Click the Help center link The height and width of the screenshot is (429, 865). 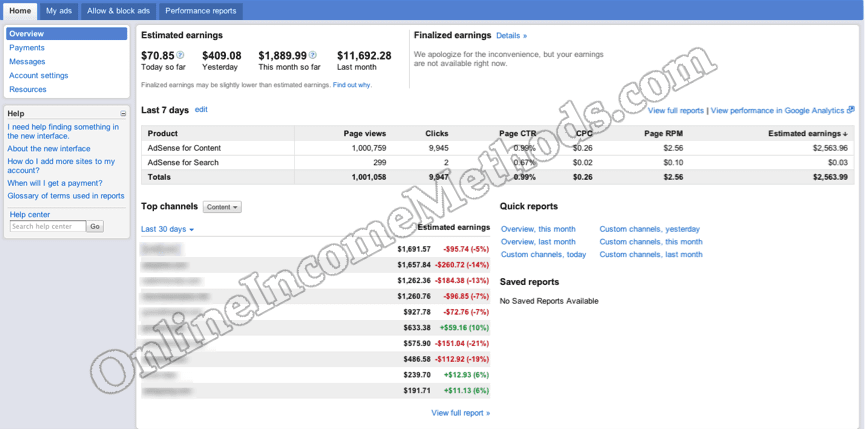click(30, 214)
